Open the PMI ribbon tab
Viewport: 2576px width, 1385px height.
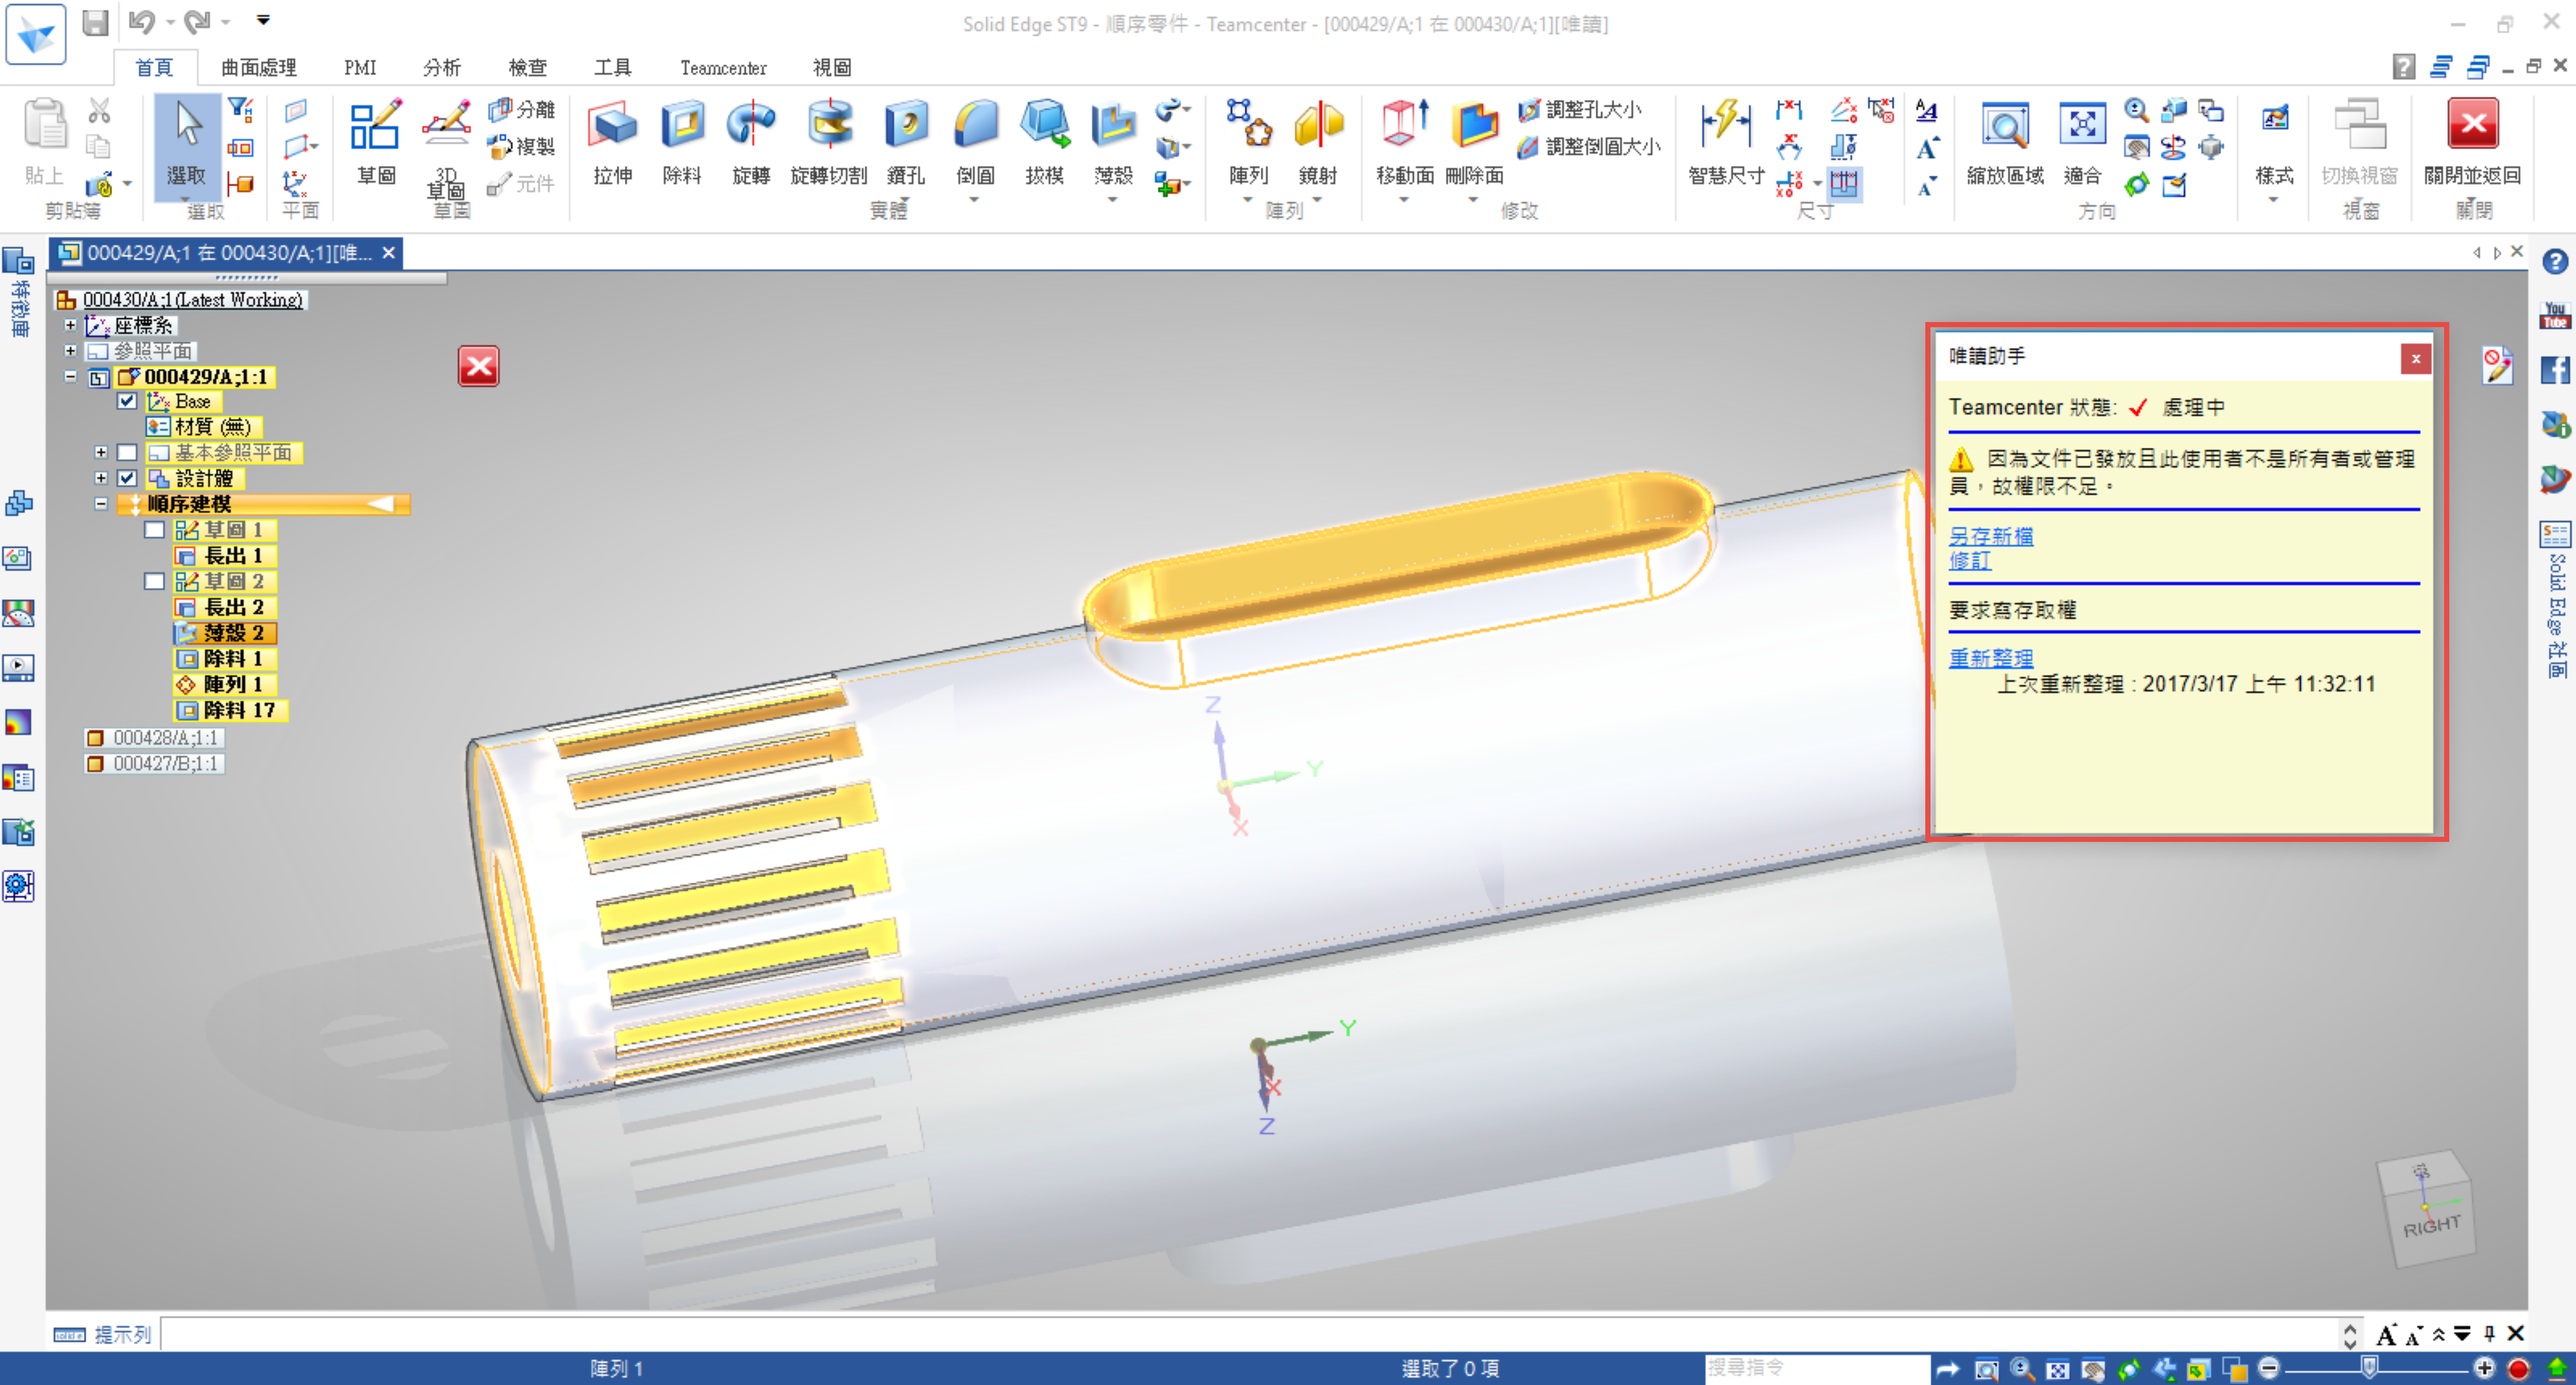tap(360, 67)
